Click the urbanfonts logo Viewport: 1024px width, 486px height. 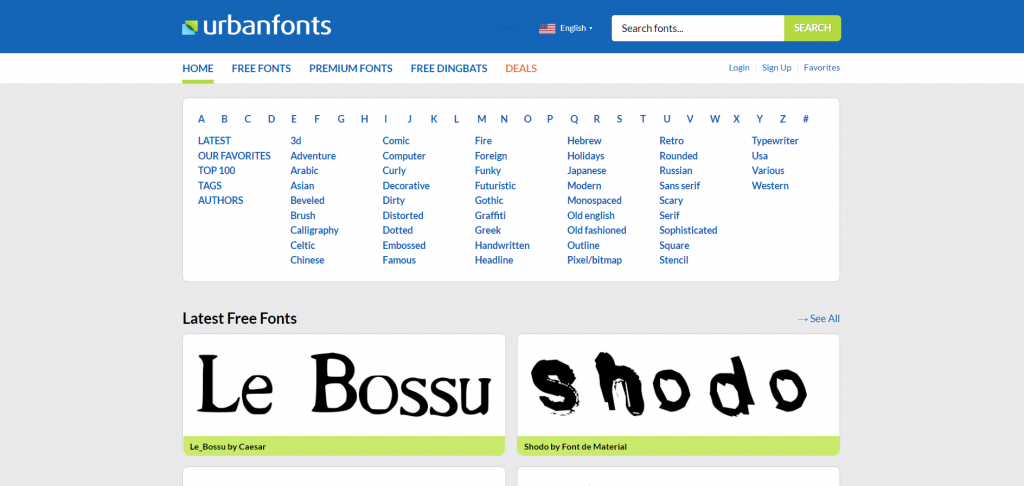(256, 26)
